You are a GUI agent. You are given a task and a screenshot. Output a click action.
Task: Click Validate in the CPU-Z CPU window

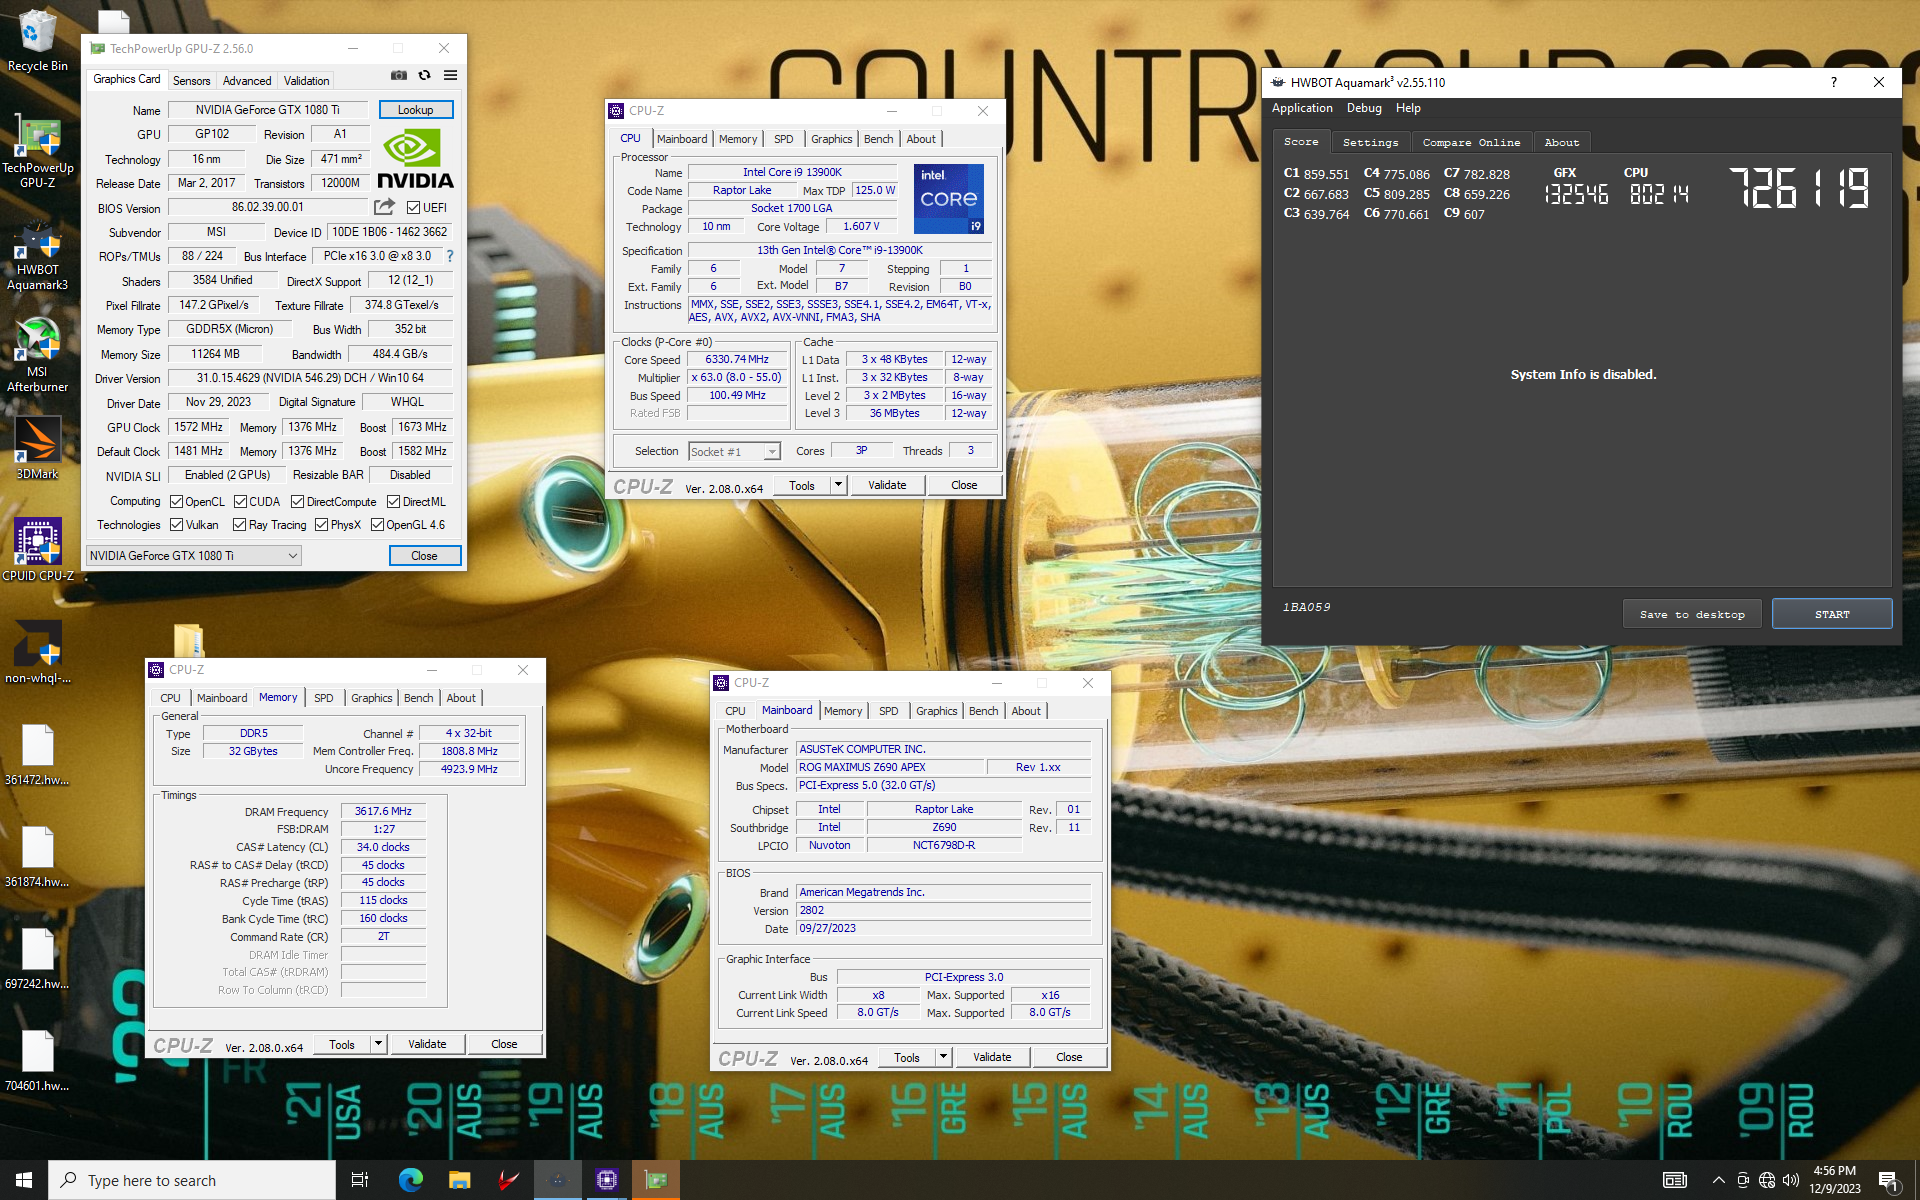pos(887,485)
